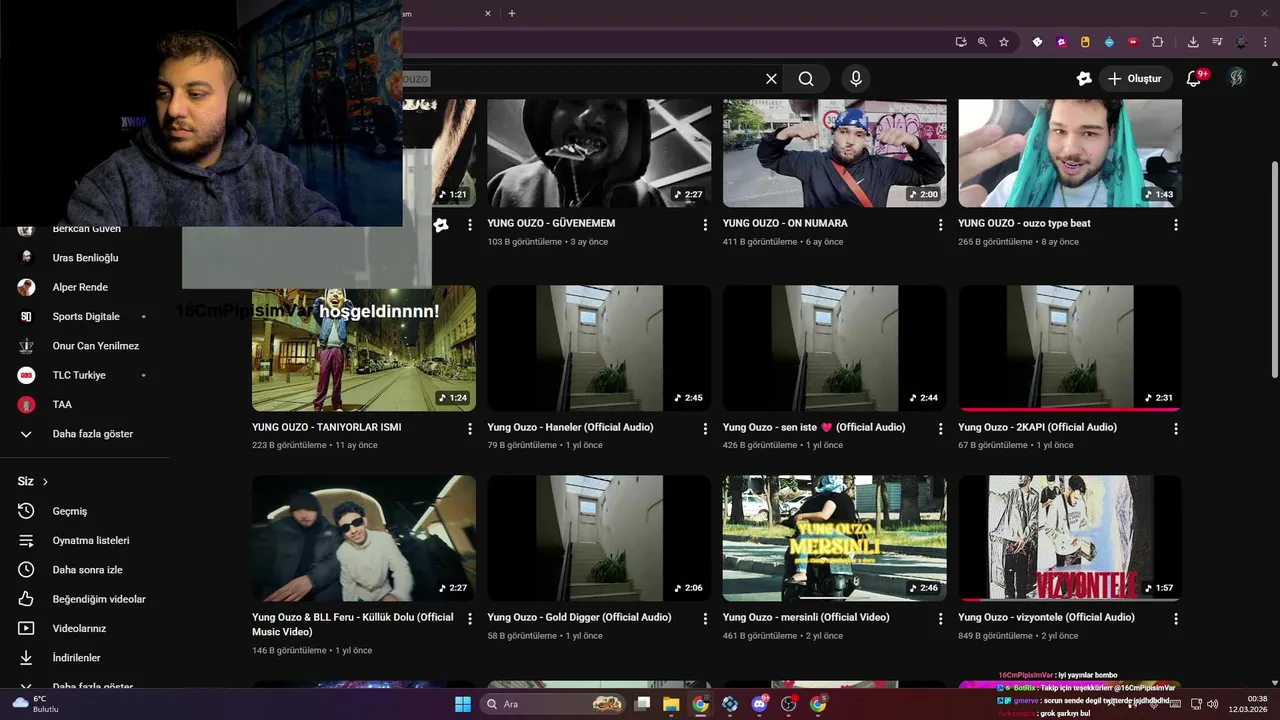Image resolution: width=1280 pixels, height=720 pixels.
Task: Click the search magnifier button
Action: 806,79
